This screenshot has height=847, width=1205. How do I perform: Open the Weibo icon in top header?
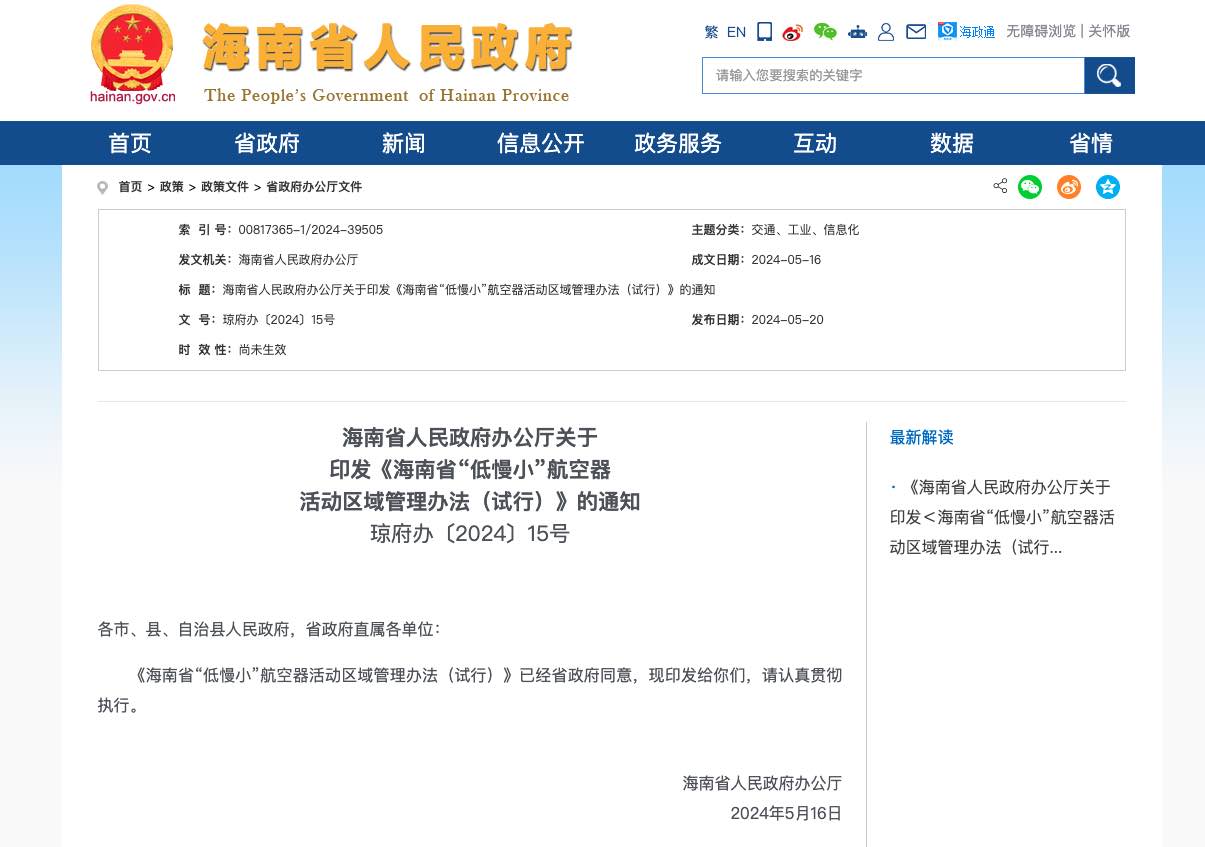pyautogui.click(x=793, y=32)
